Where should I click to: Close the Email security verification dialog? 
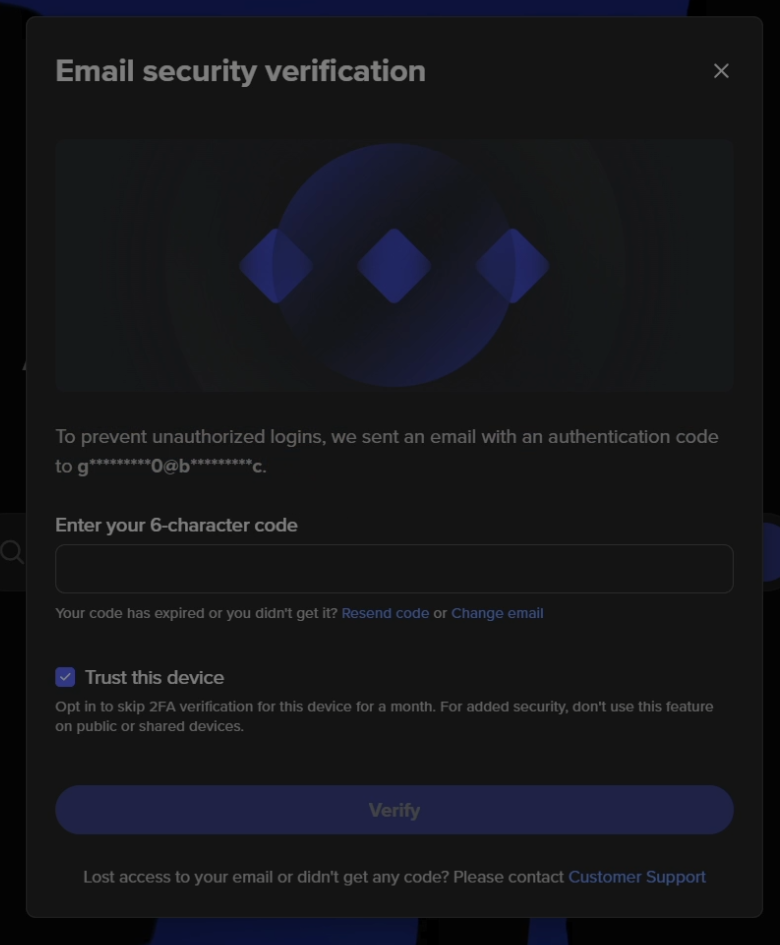721,71
